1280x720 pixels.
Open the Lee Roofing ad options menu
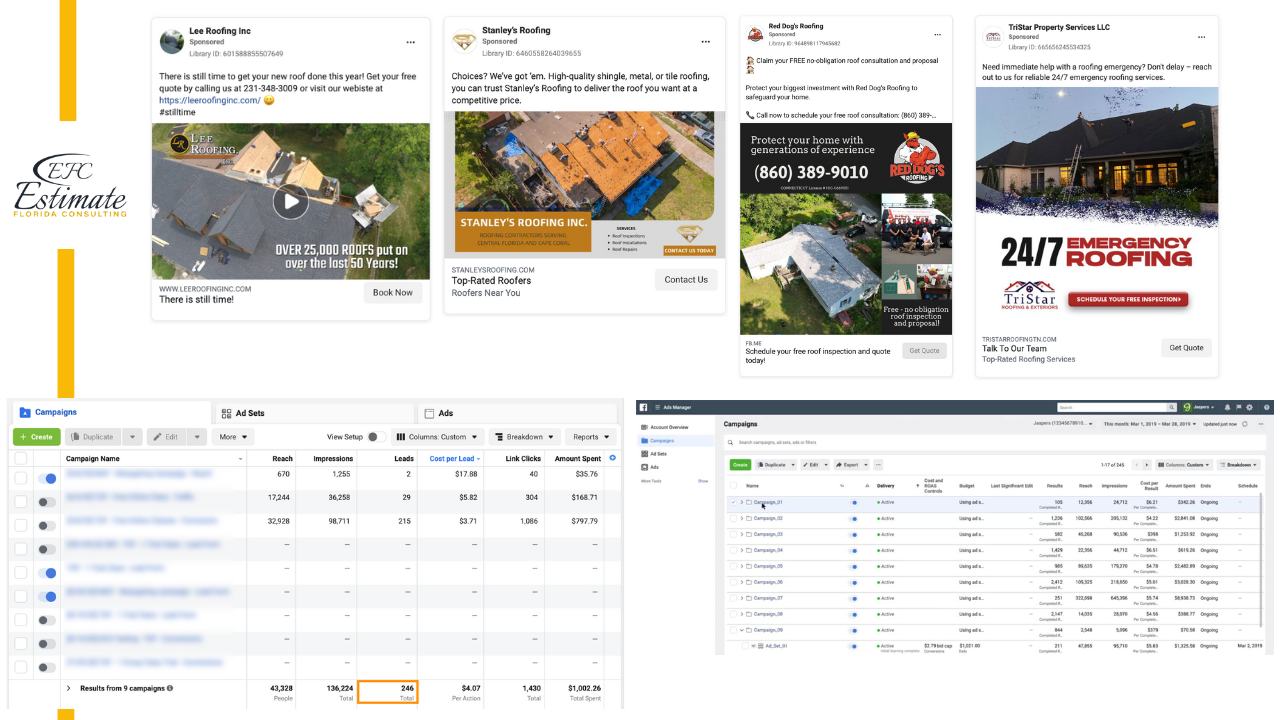click(410, 42)
